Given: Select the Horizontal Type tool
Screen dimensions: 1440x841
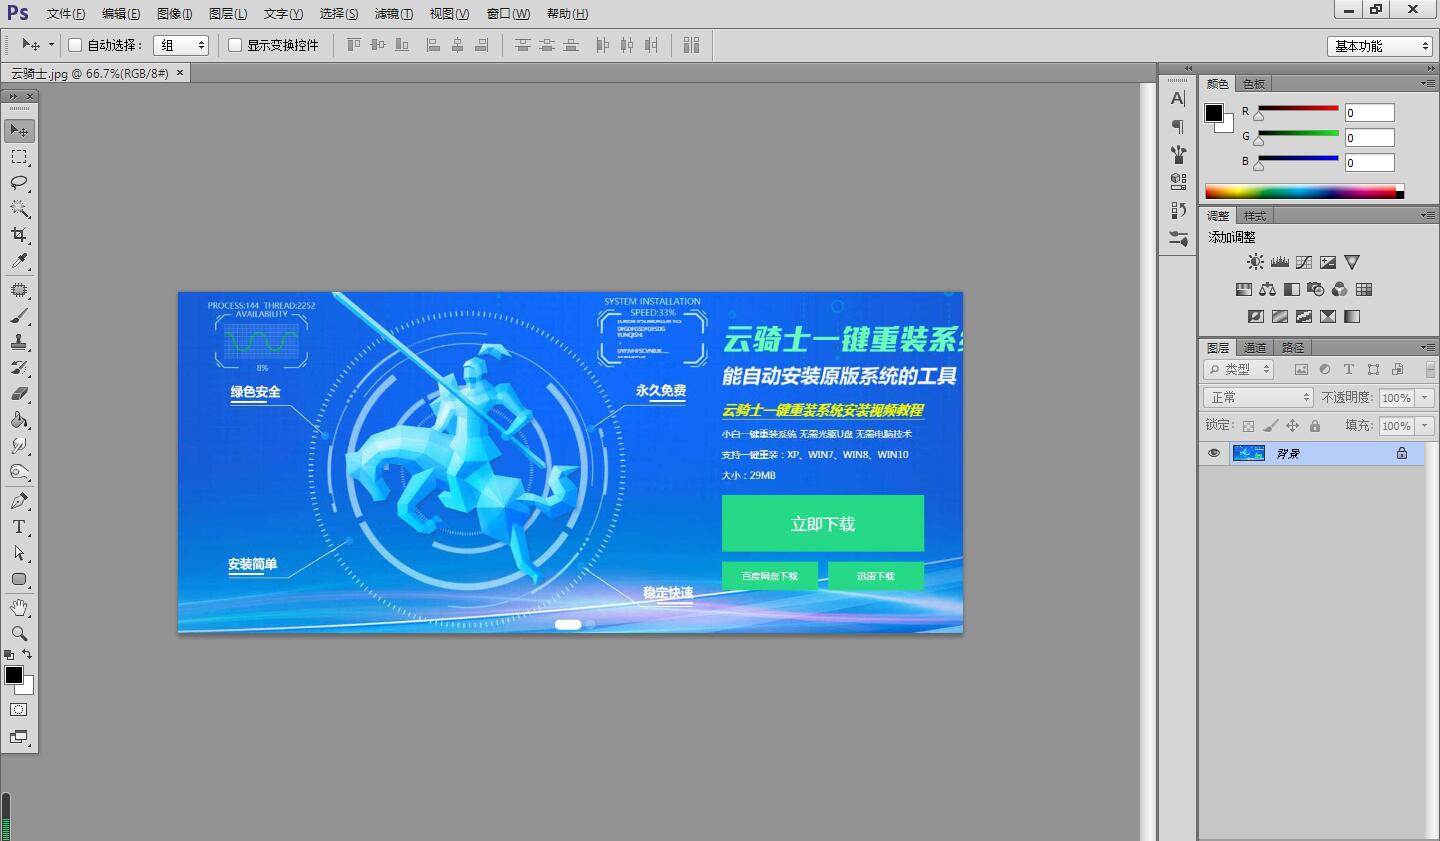Looking at the screenshot, I should coord(19,527).
